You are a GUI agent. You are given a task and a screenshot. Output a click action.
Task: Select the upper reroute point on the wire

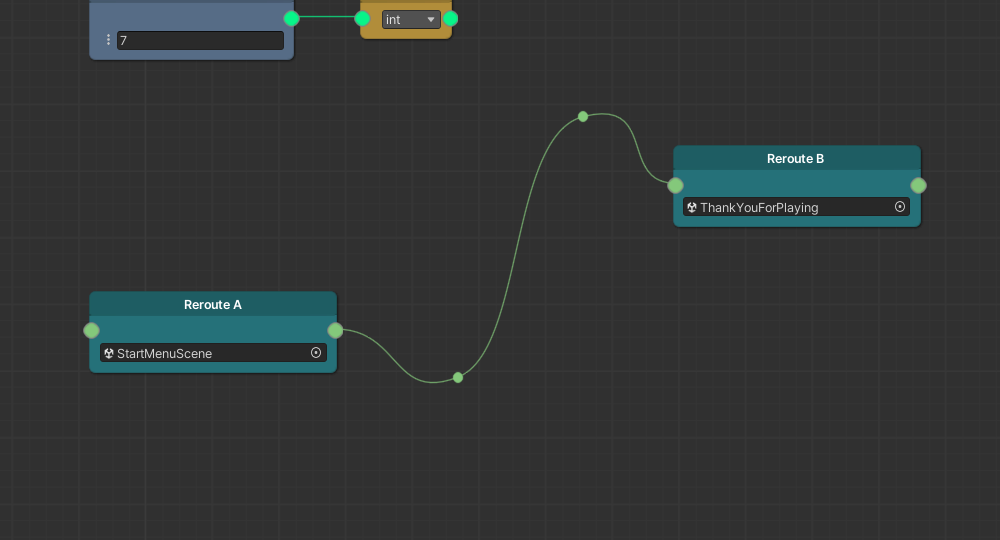click(583, 117)
